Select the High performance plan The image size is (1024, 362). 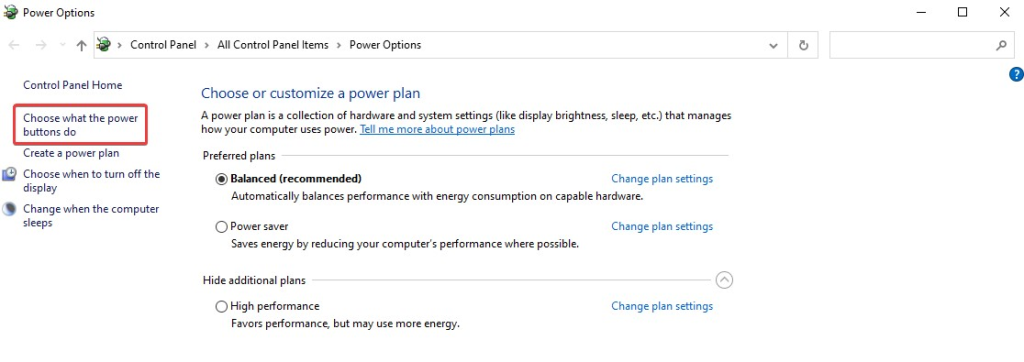coord(221,306)
